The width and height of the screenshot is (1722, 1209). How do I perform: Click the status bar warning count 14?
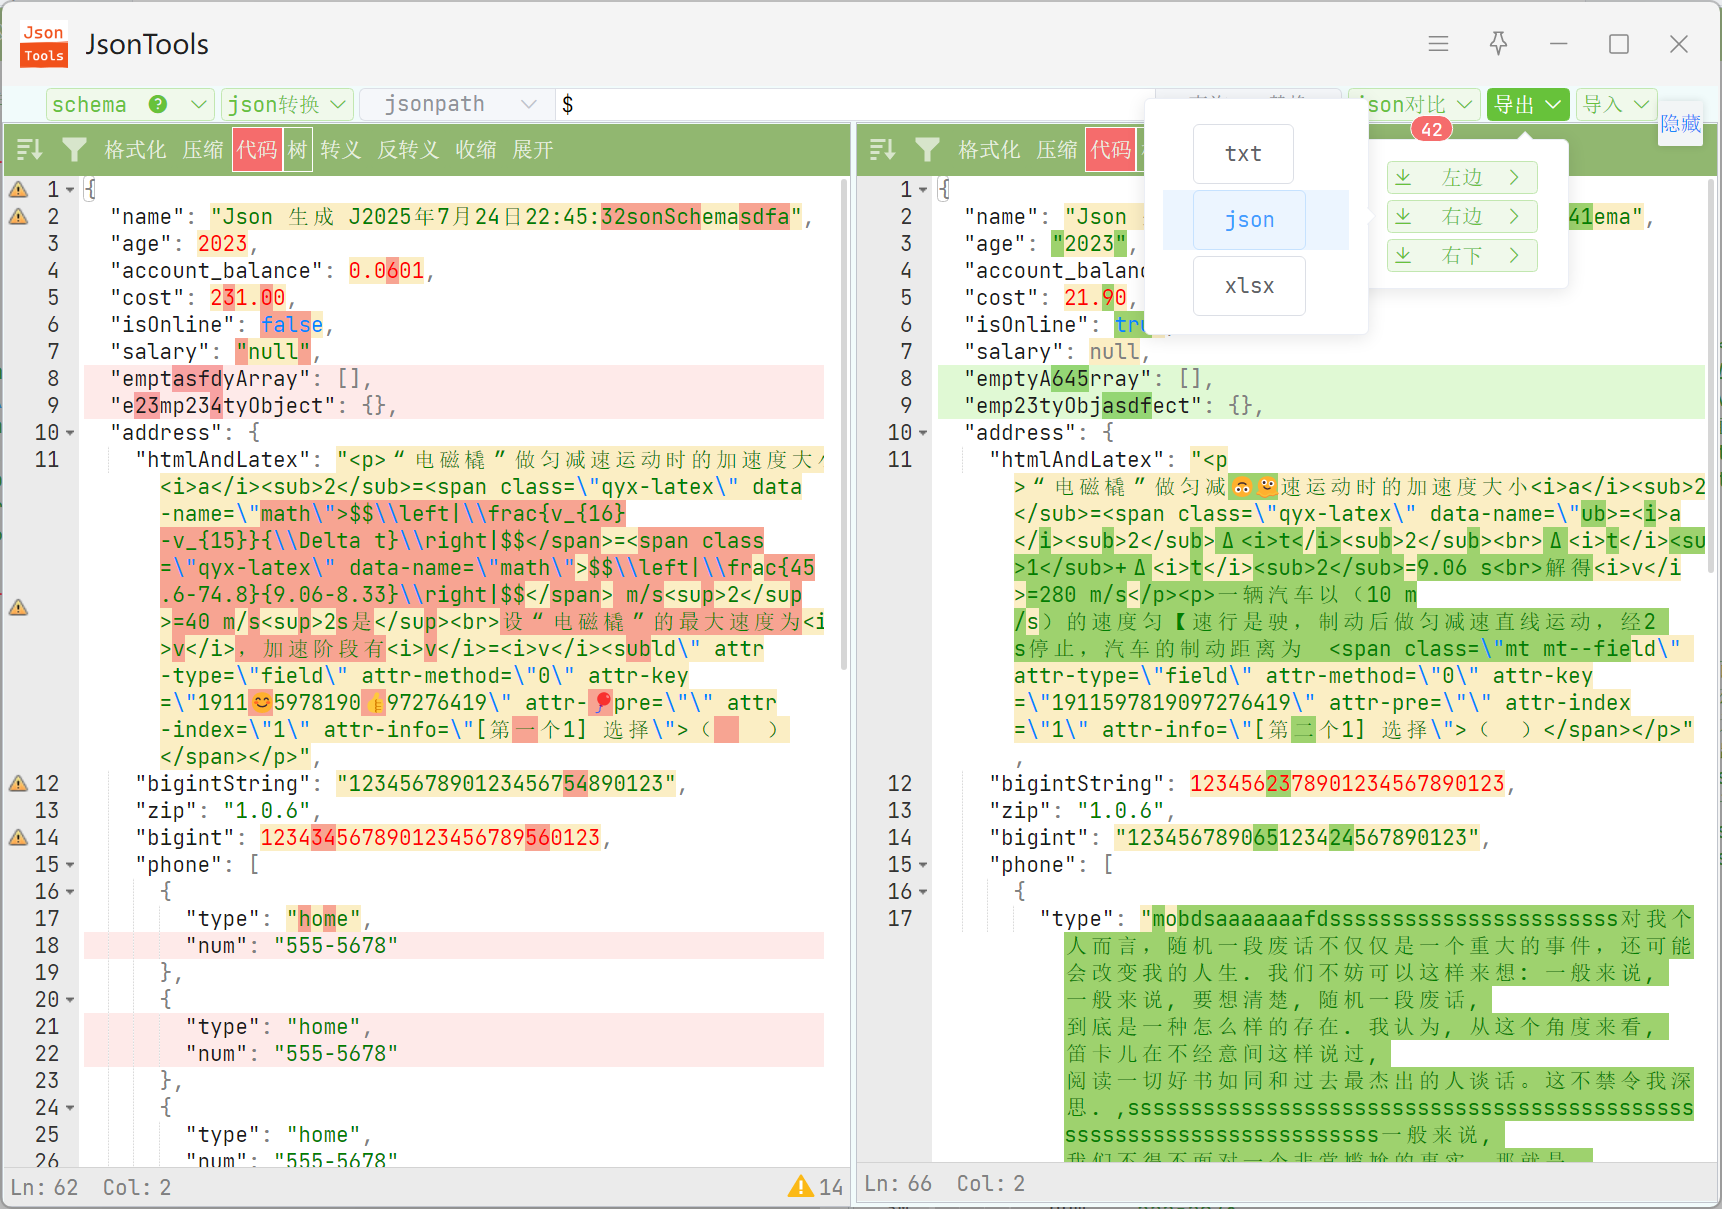pyautogui.click(x=815, y=1187)
